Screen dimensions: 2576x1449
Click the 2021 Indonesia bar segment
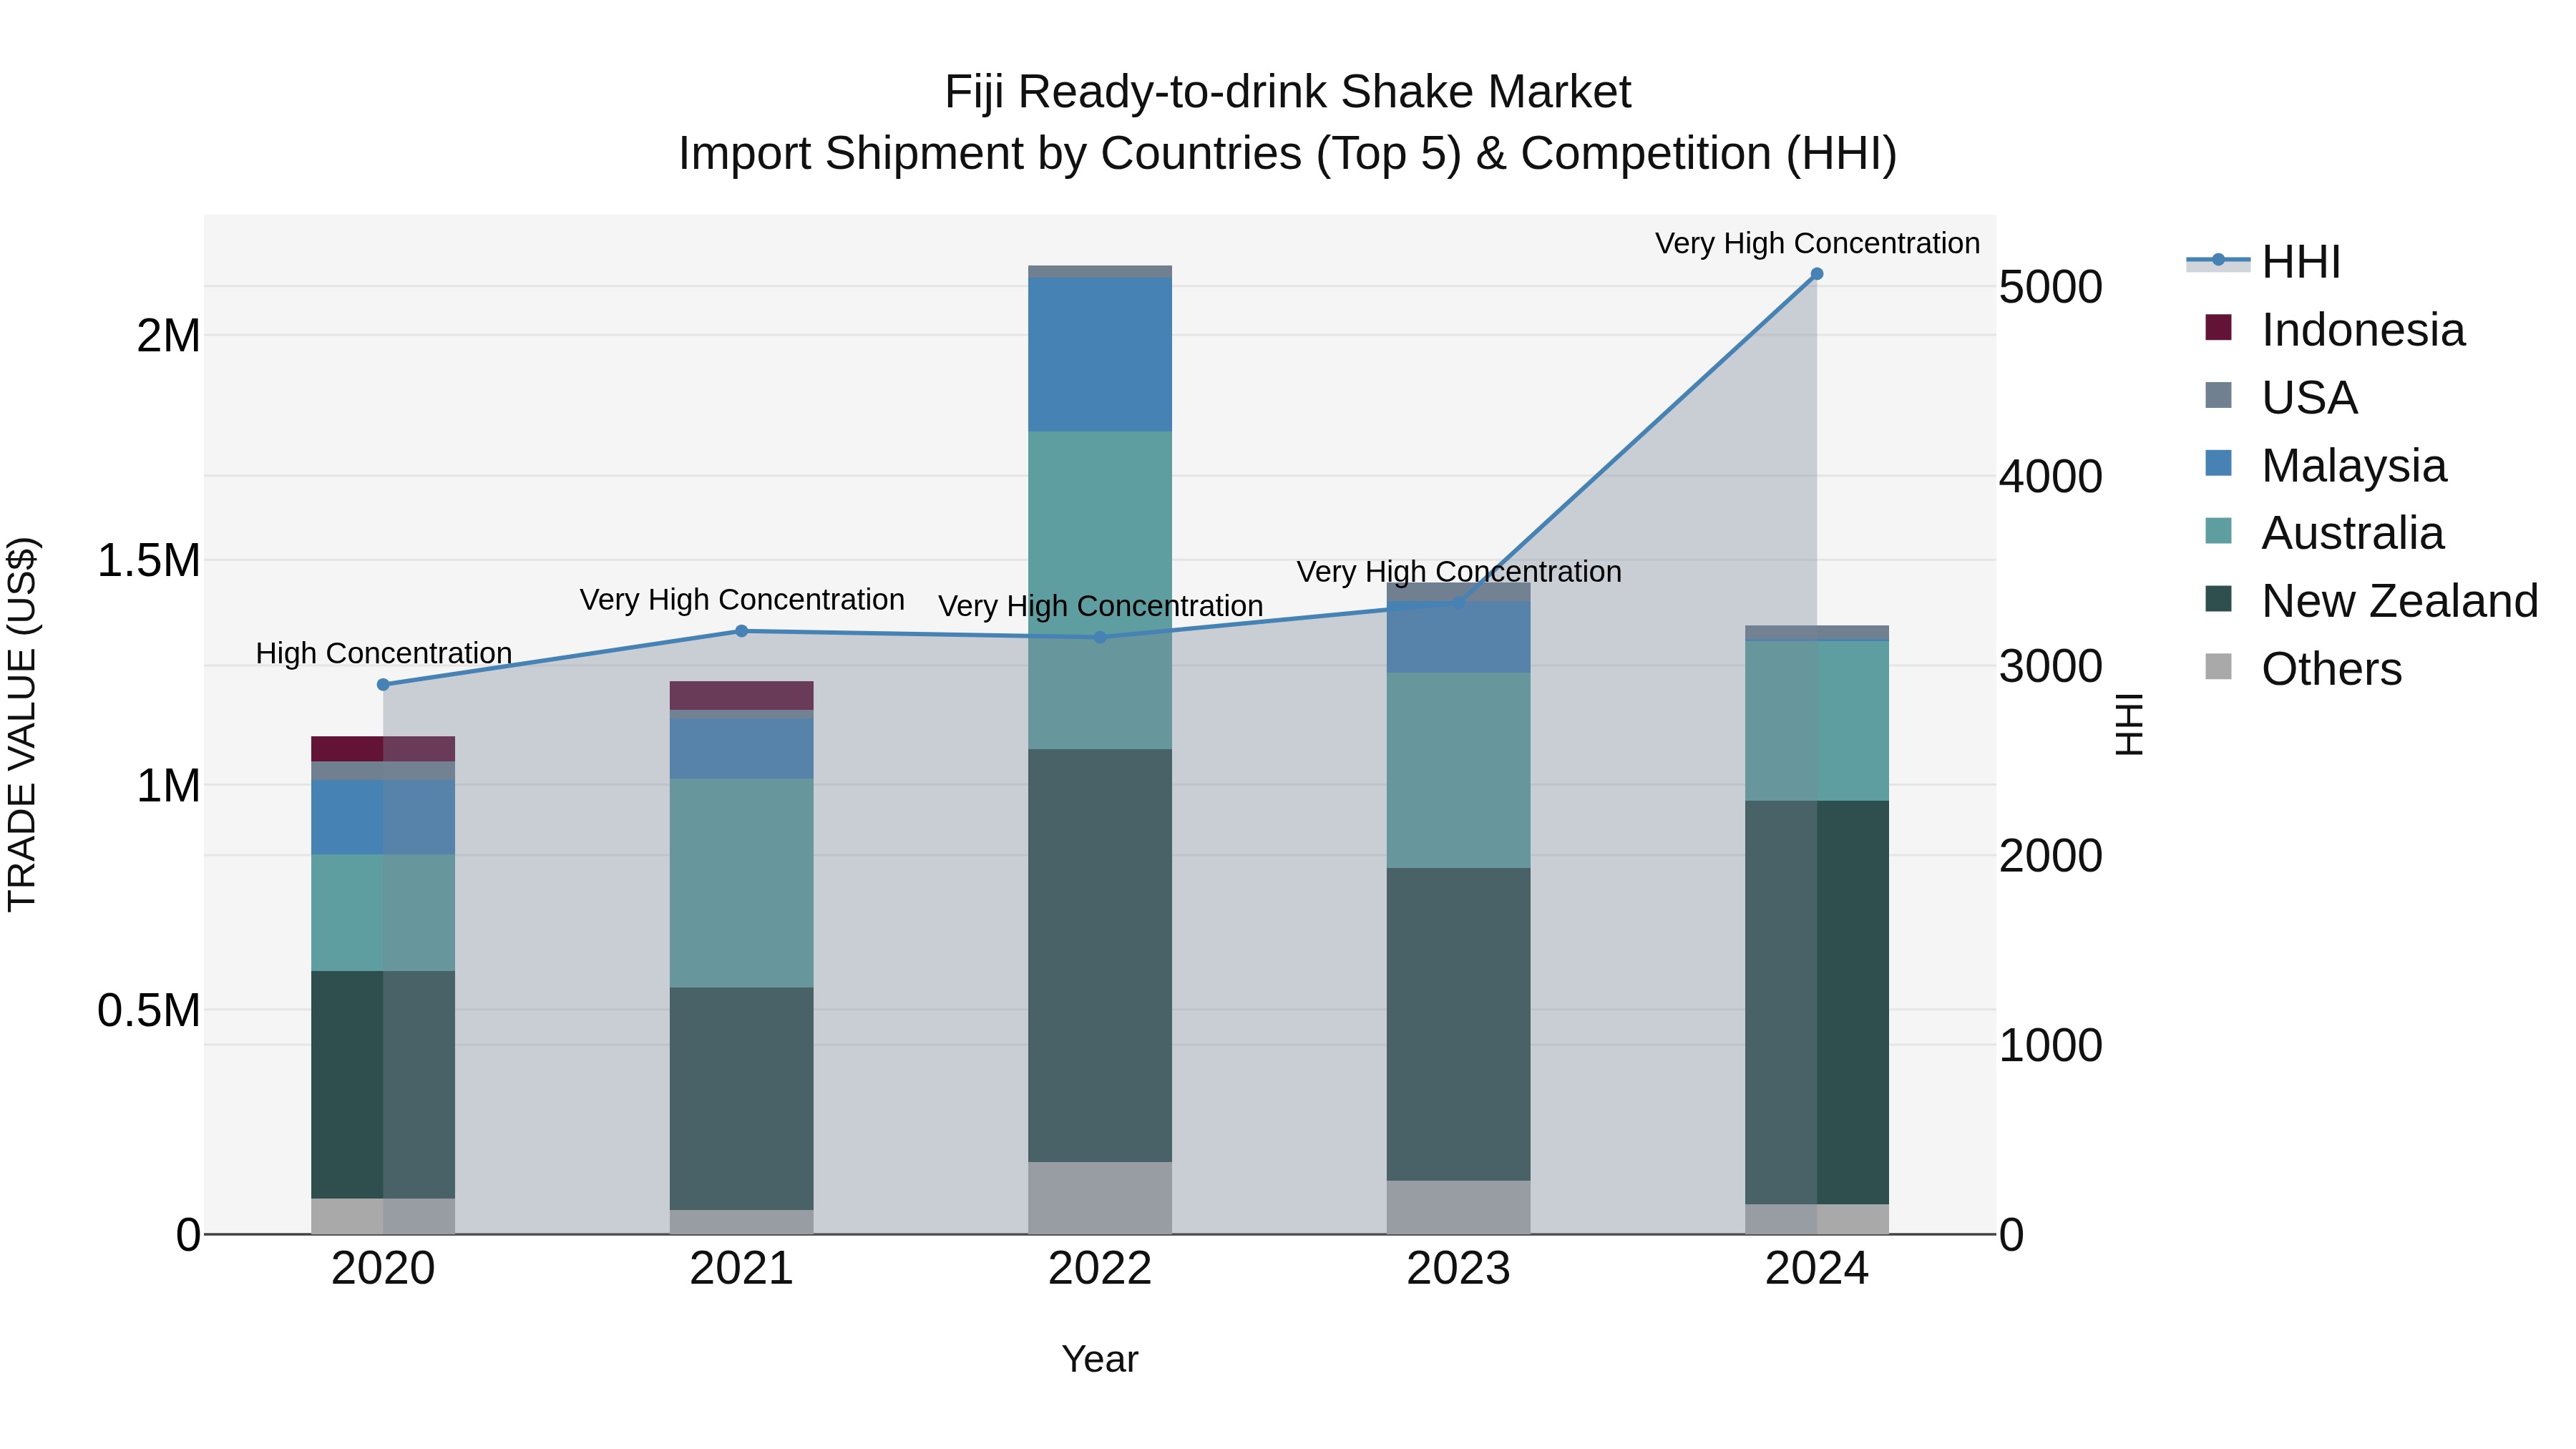click(742, 696)
